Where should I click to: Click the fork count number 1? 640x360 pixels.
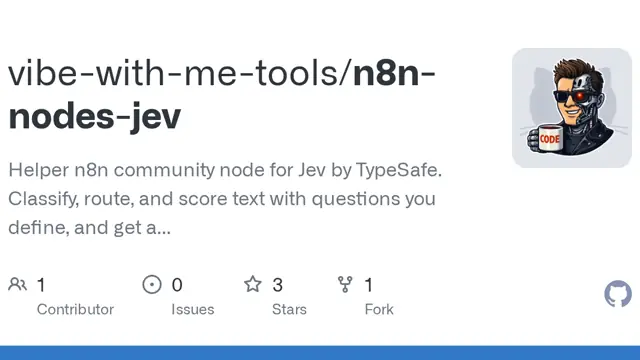[369, 285]
